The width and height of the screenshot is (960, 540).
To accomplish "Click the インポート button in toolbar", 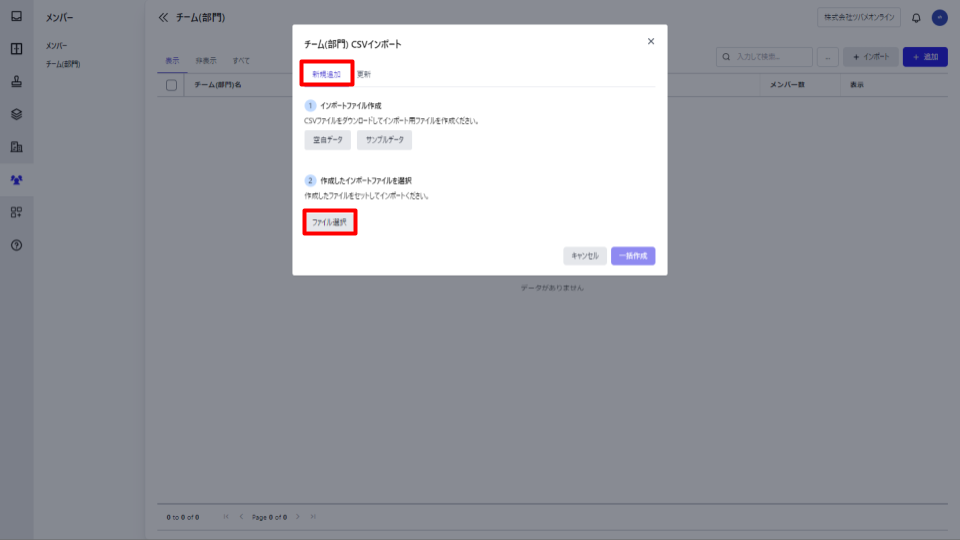I will [871, 57].
